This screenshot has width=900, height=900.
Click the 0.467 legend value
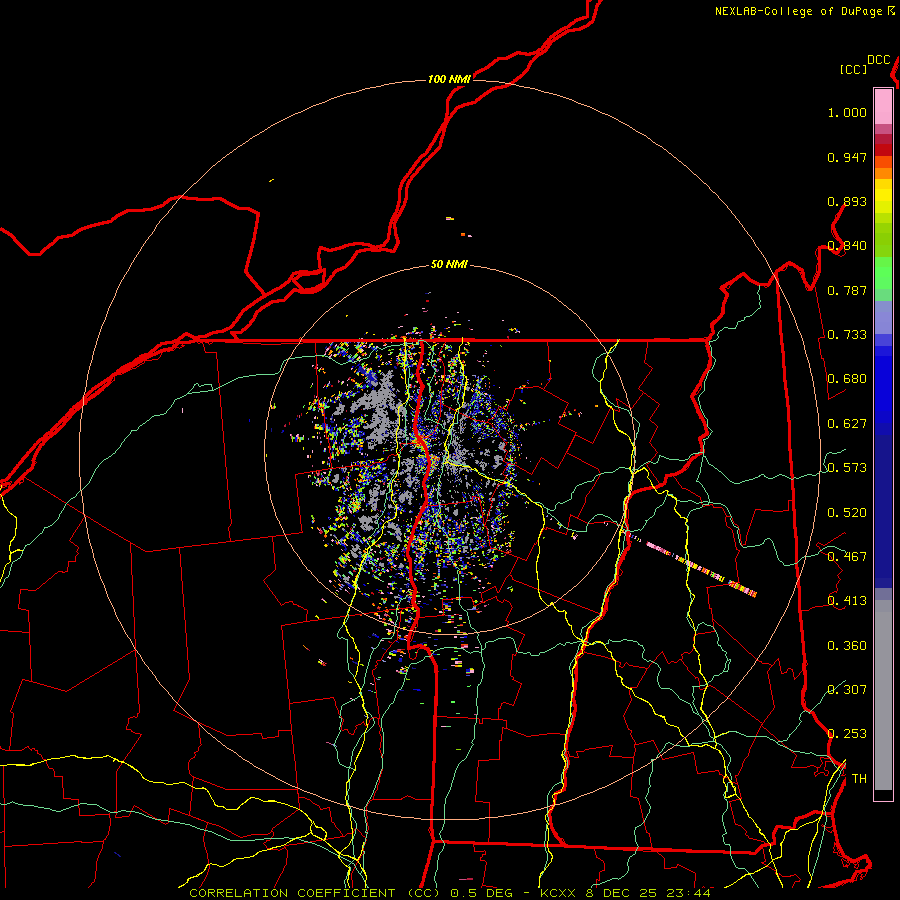point(847,557)
